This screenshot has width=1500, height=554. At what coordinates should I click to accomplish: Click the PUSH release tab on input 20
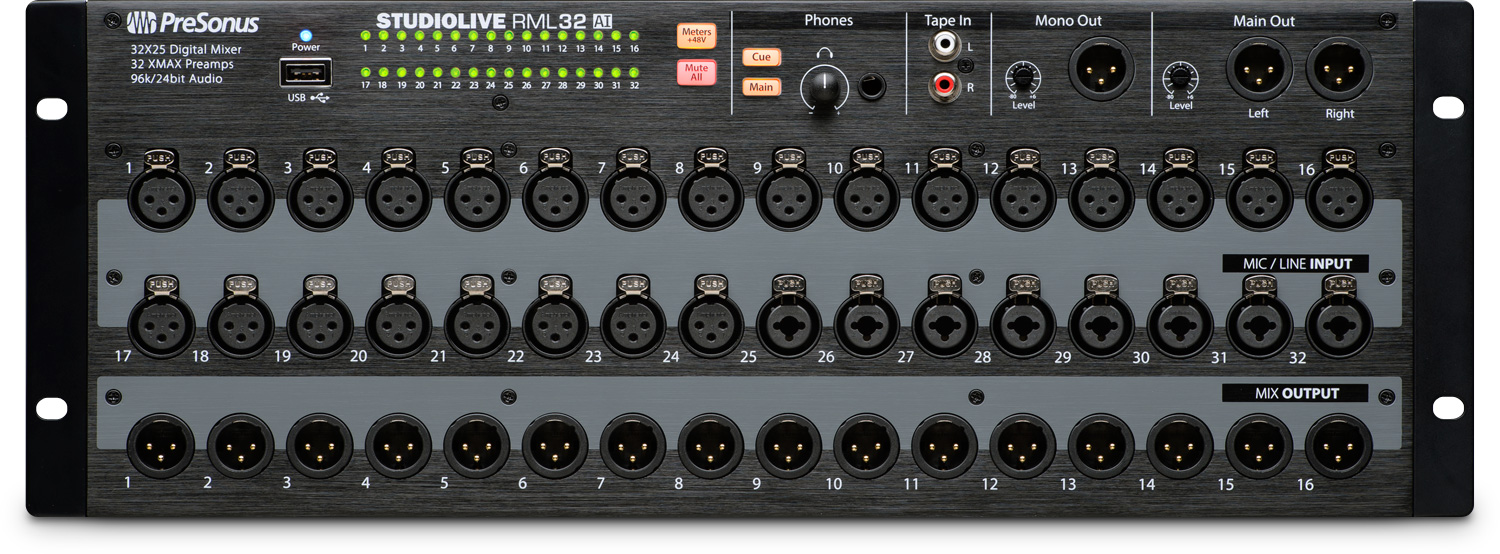[x=398, y=284]
